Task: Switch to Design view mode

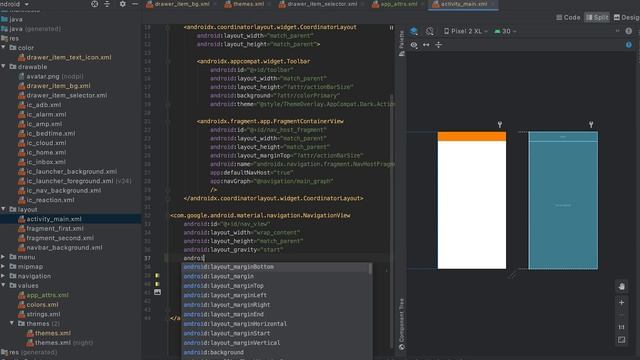Action: (x=627, y=17)
